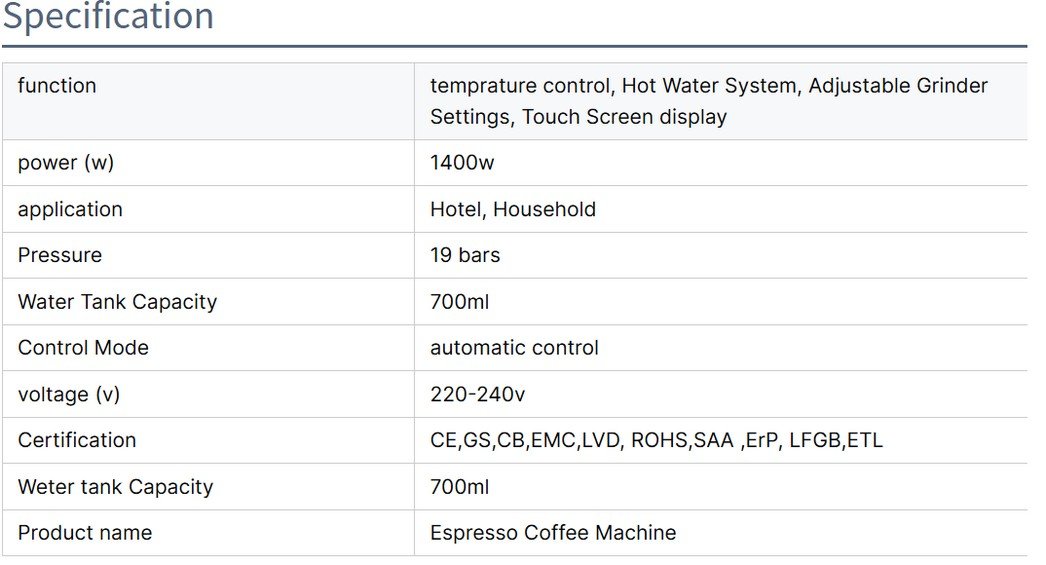Click the 'power (w)' label

point(66,163)
